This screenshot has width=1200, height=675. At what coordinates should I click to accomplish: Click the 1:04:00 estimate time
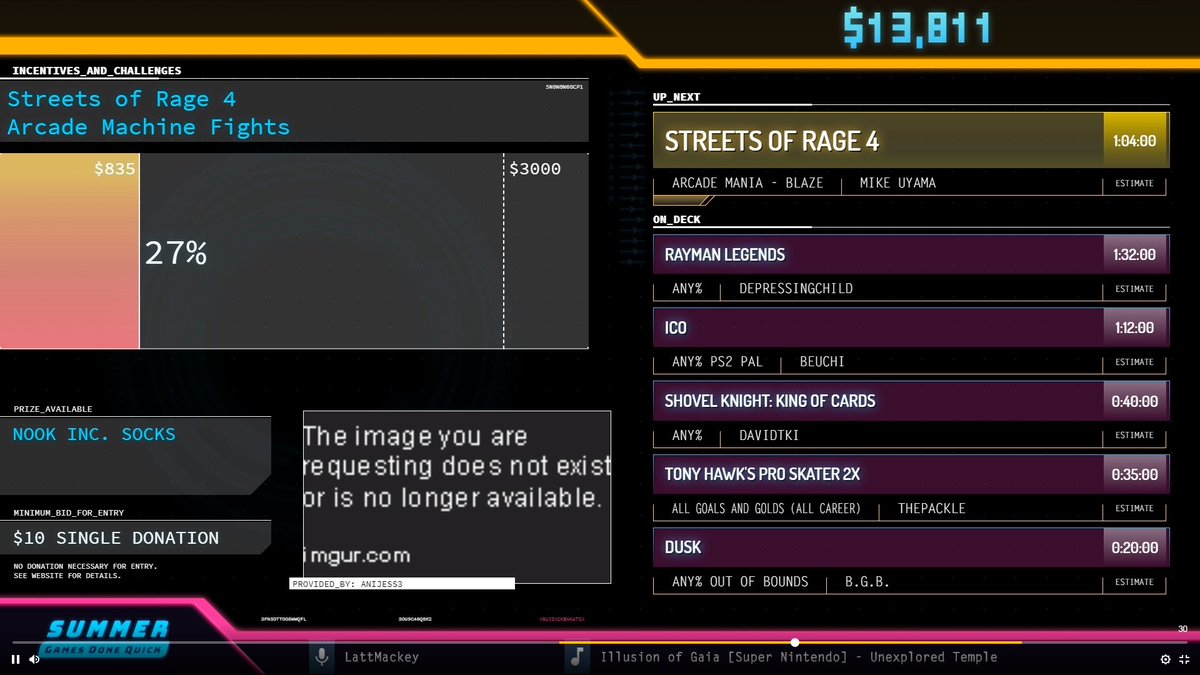click(x=1135, y=141)
